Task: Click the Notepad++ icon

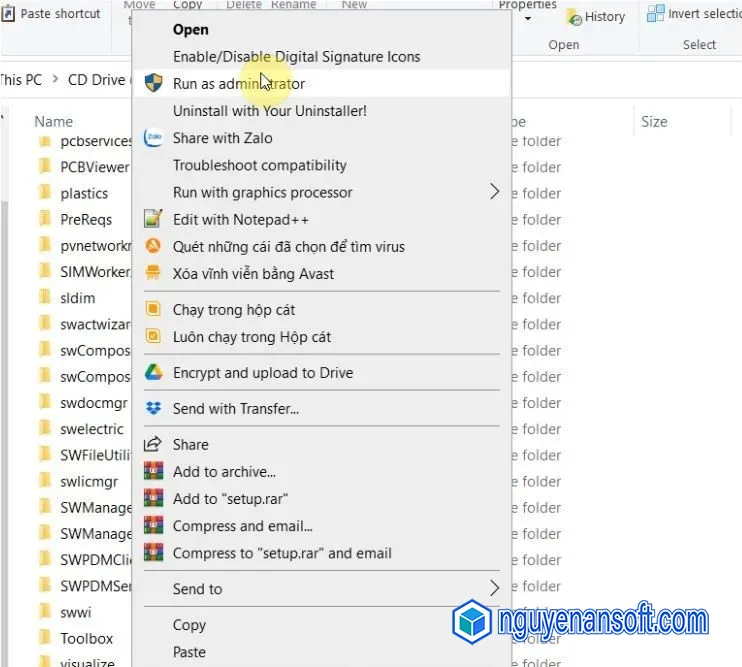Action: coord(153,219)
